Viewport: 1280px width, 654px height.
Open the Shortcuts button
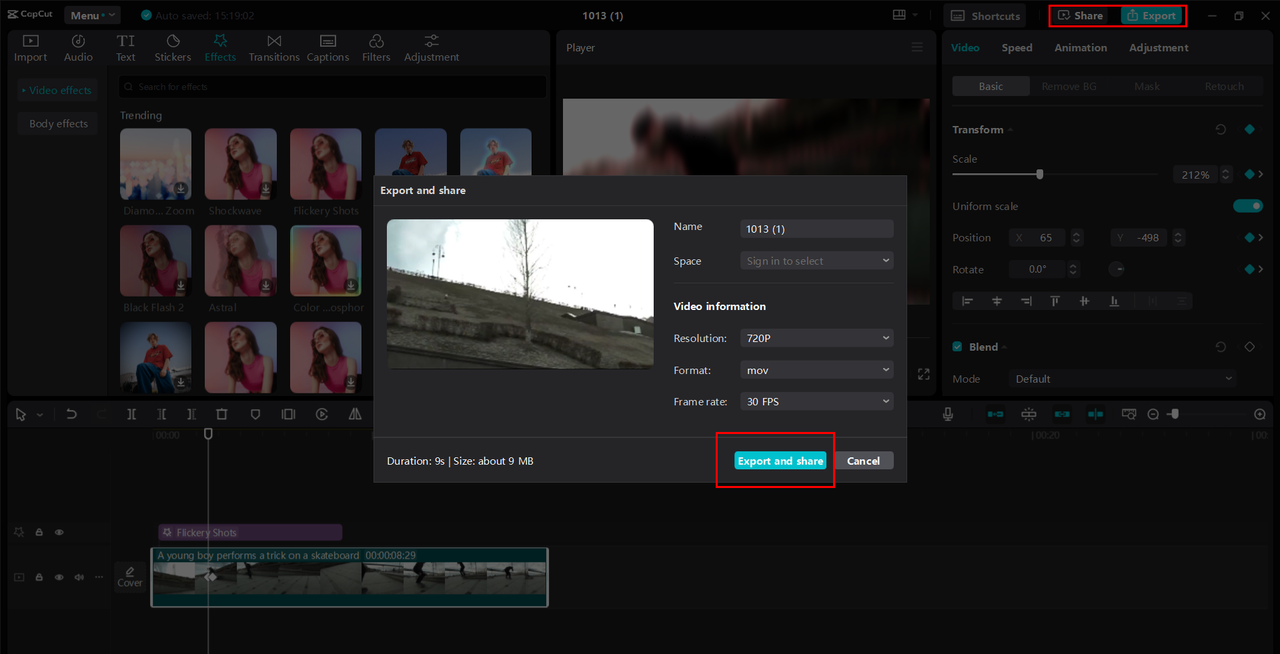(x=986, y=16)
